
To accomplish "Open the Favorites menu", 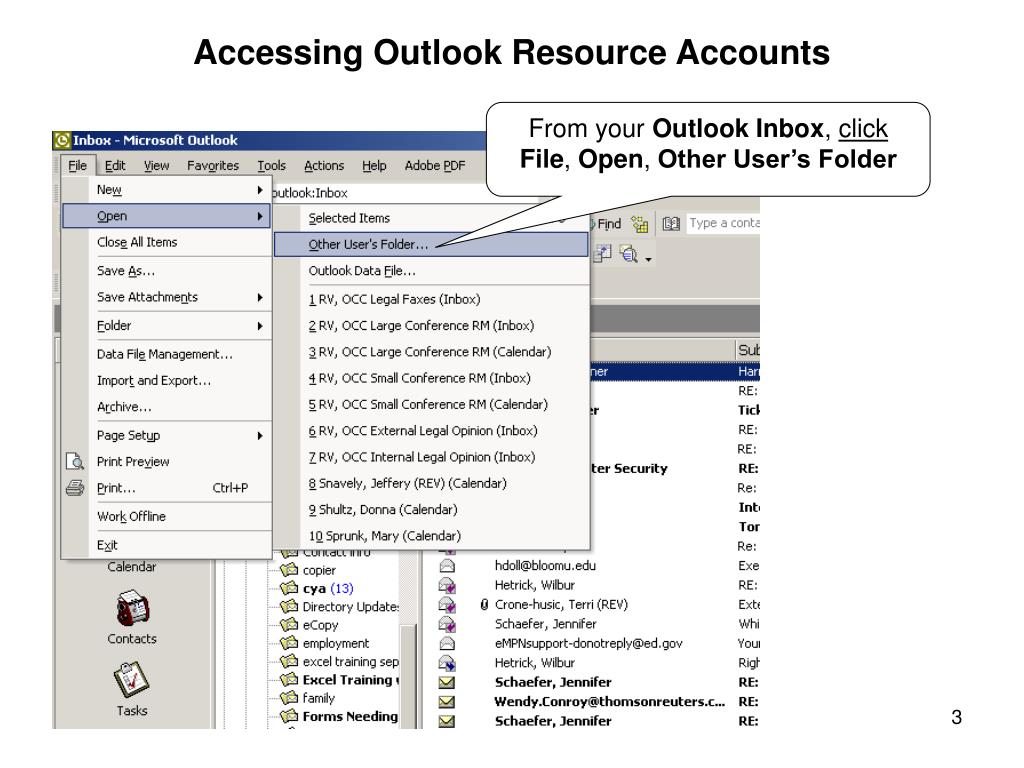I will click(x=213, y=166).
